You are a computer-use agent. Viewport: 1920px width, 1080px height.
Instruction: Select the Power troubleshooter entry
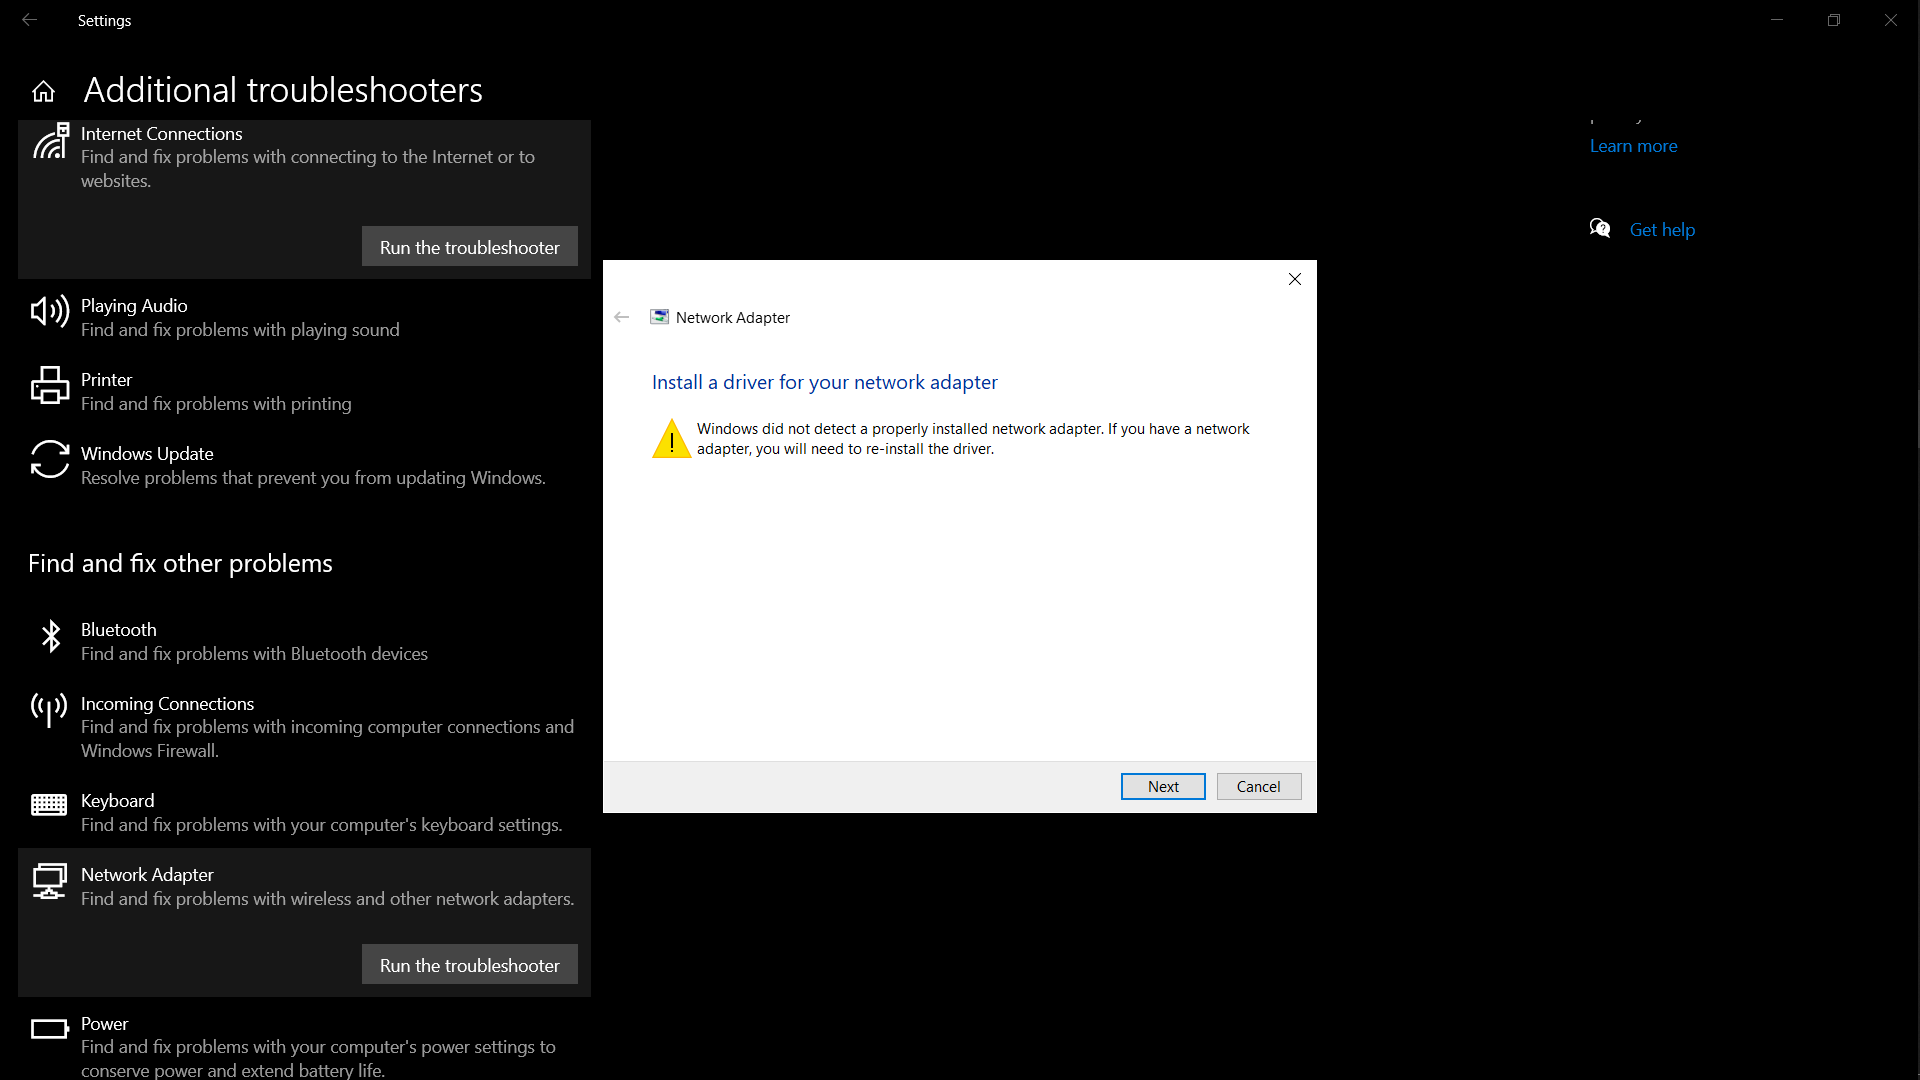pos(304,1040)
